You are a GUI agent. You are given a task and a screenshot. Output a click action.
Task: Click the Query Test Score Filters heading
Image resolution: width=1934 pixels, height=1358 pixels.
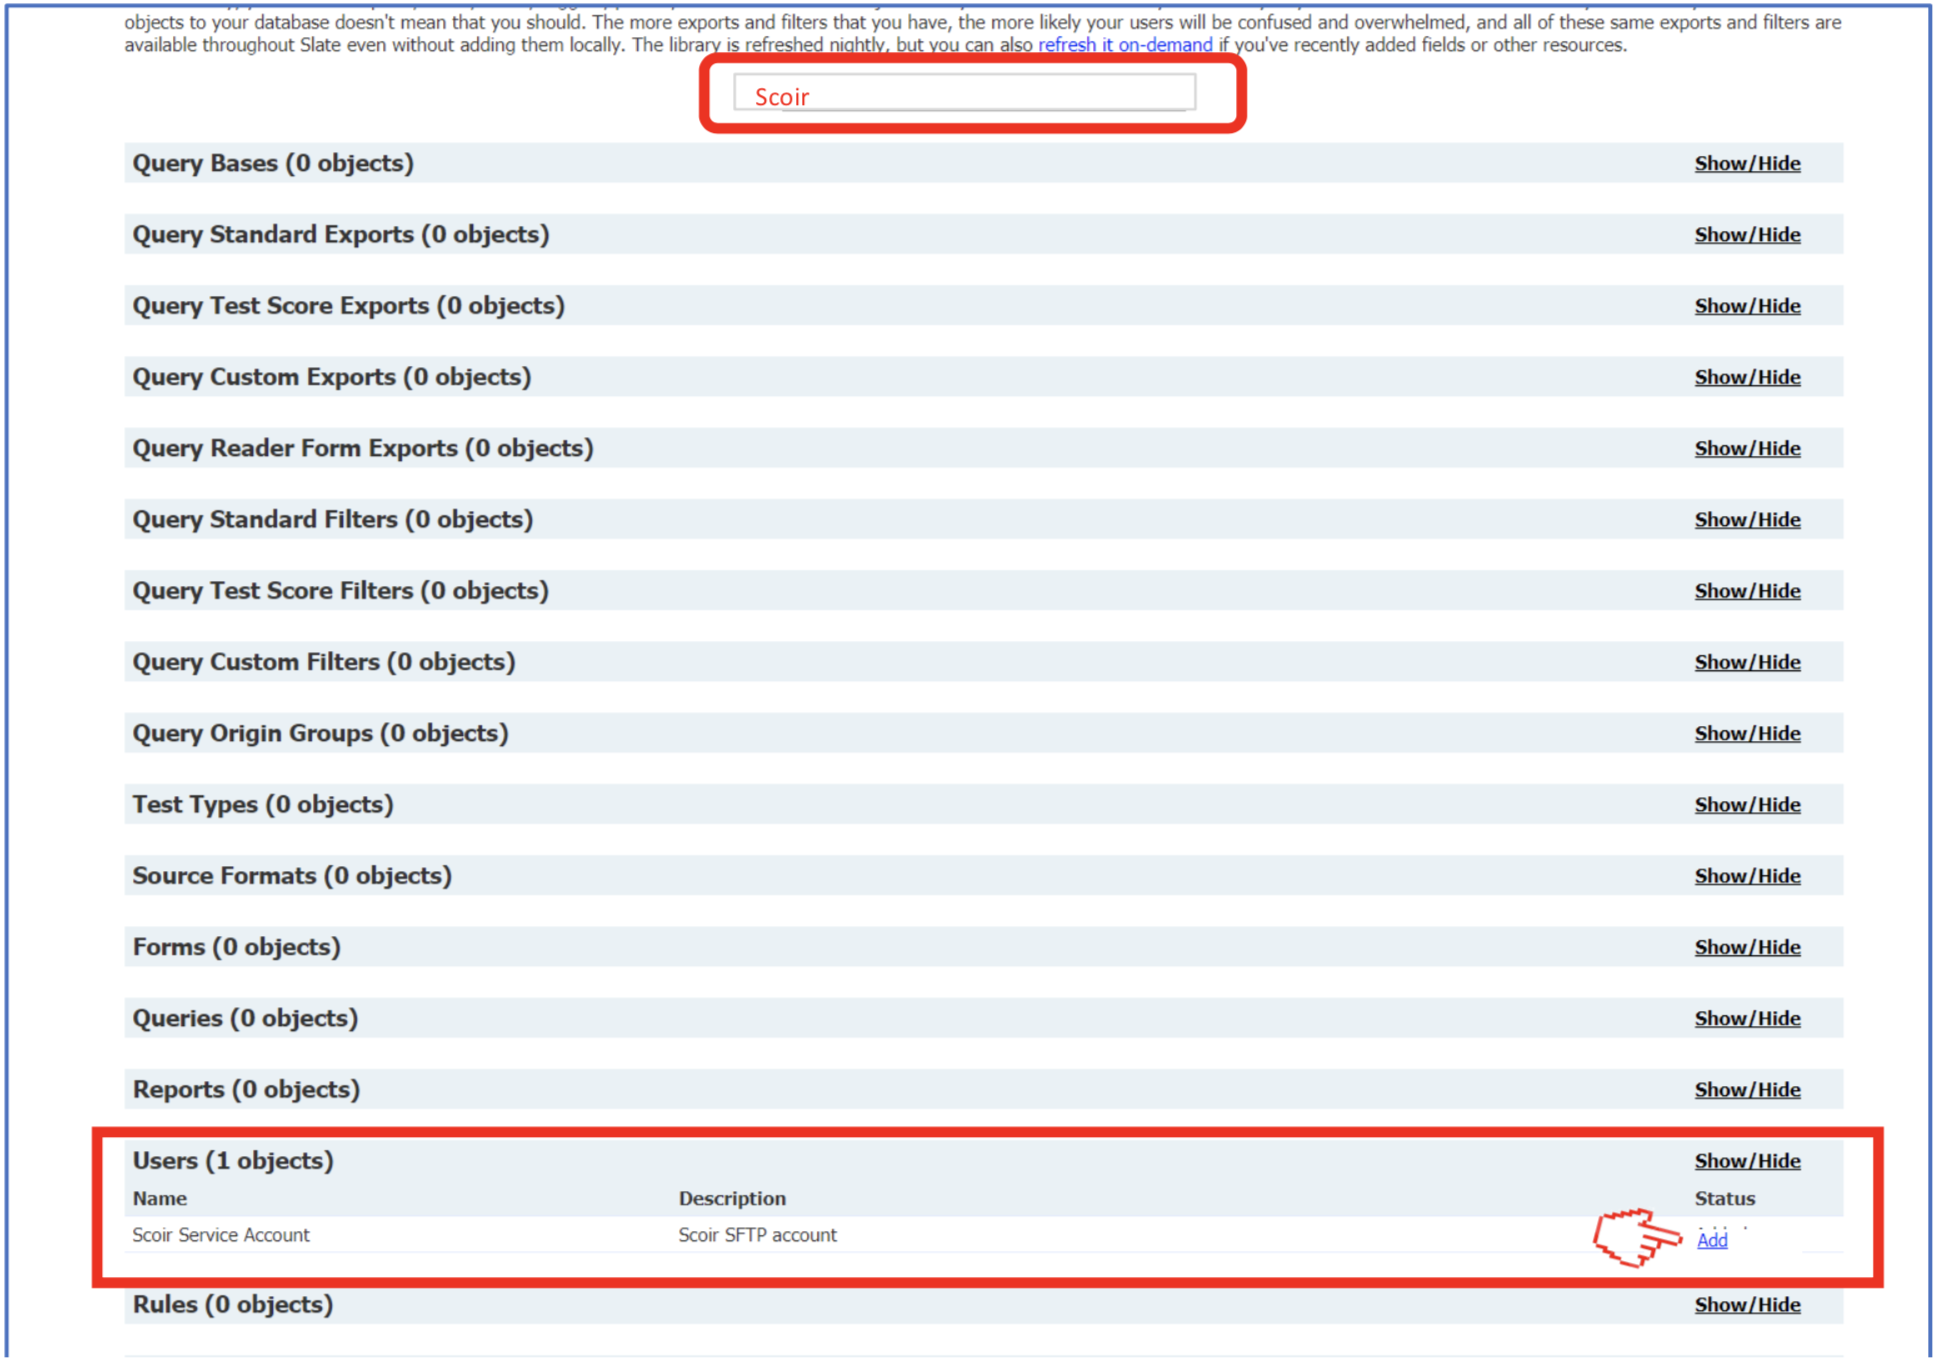coord(341,590)
